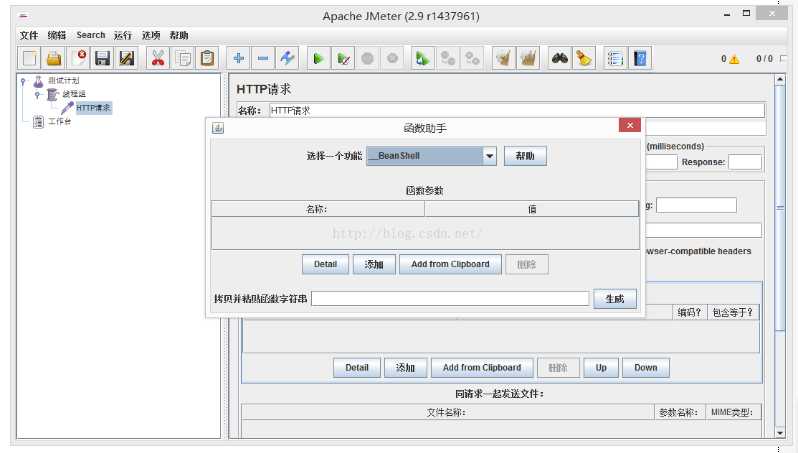
Task: Start without pauses via second play icon
Action: 343,59
